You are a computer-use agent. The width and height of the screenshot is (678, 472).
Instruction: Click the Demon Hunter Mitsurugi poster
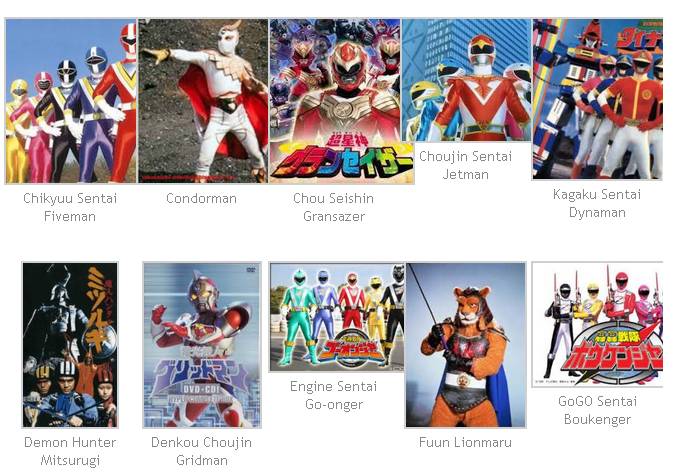click(70, 345)
